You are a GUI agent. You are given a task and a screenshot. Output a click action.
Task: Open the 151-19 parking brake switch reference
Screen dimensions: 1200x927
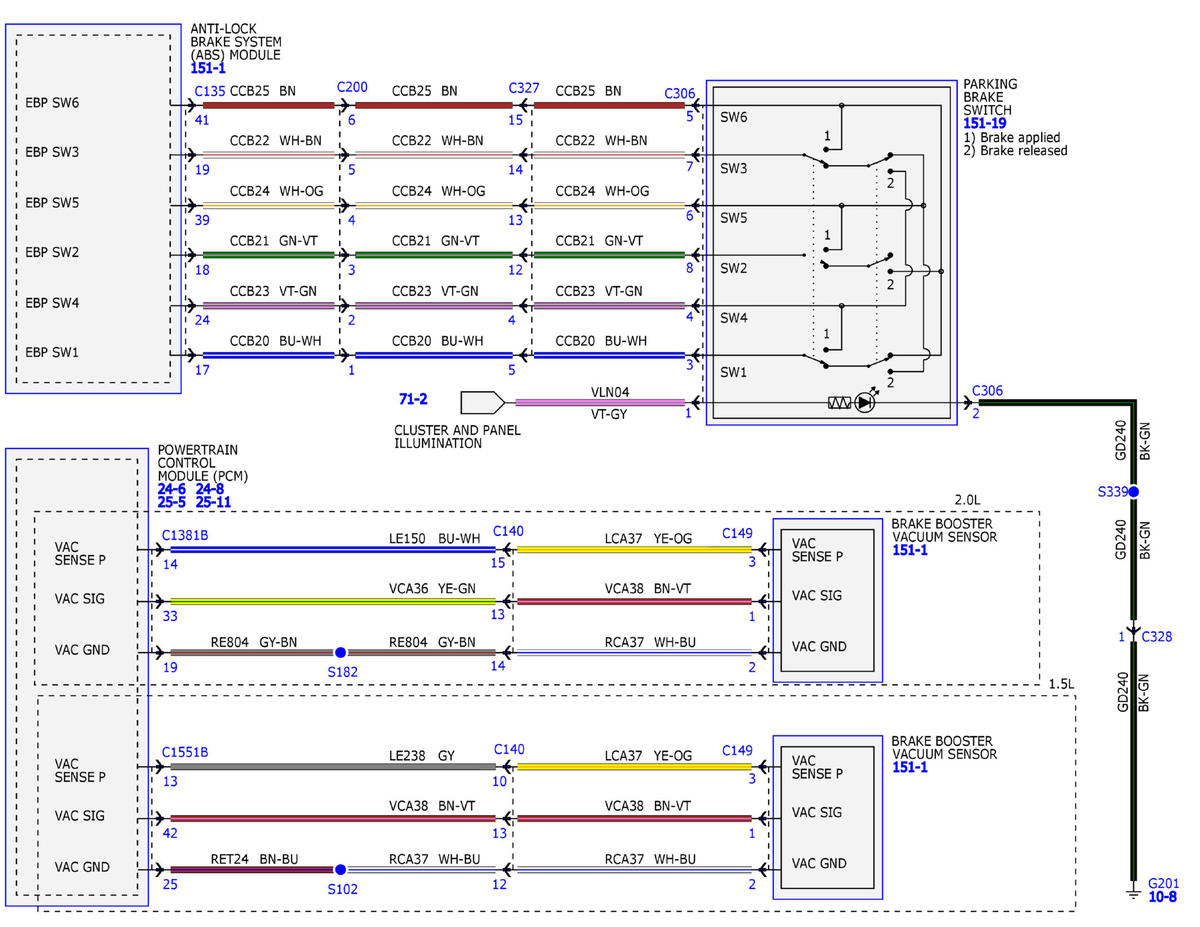click(x=984, y=124)
